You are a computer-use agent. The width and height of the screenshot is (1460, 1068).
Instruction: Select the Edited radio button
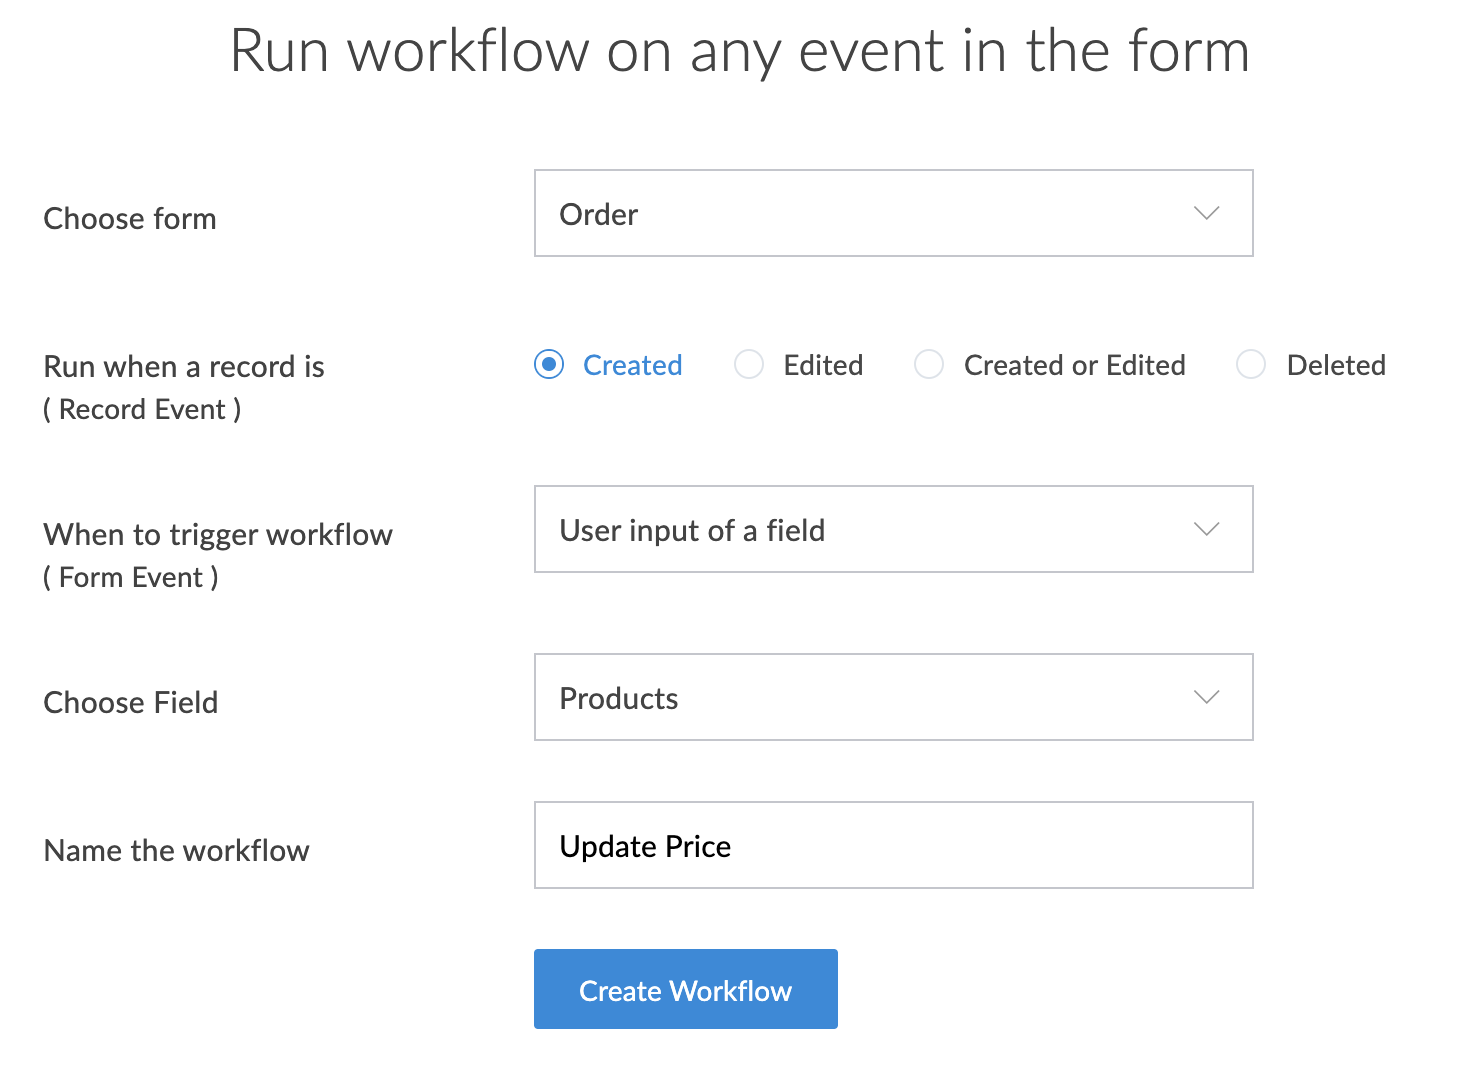click(x=749, y=365)
